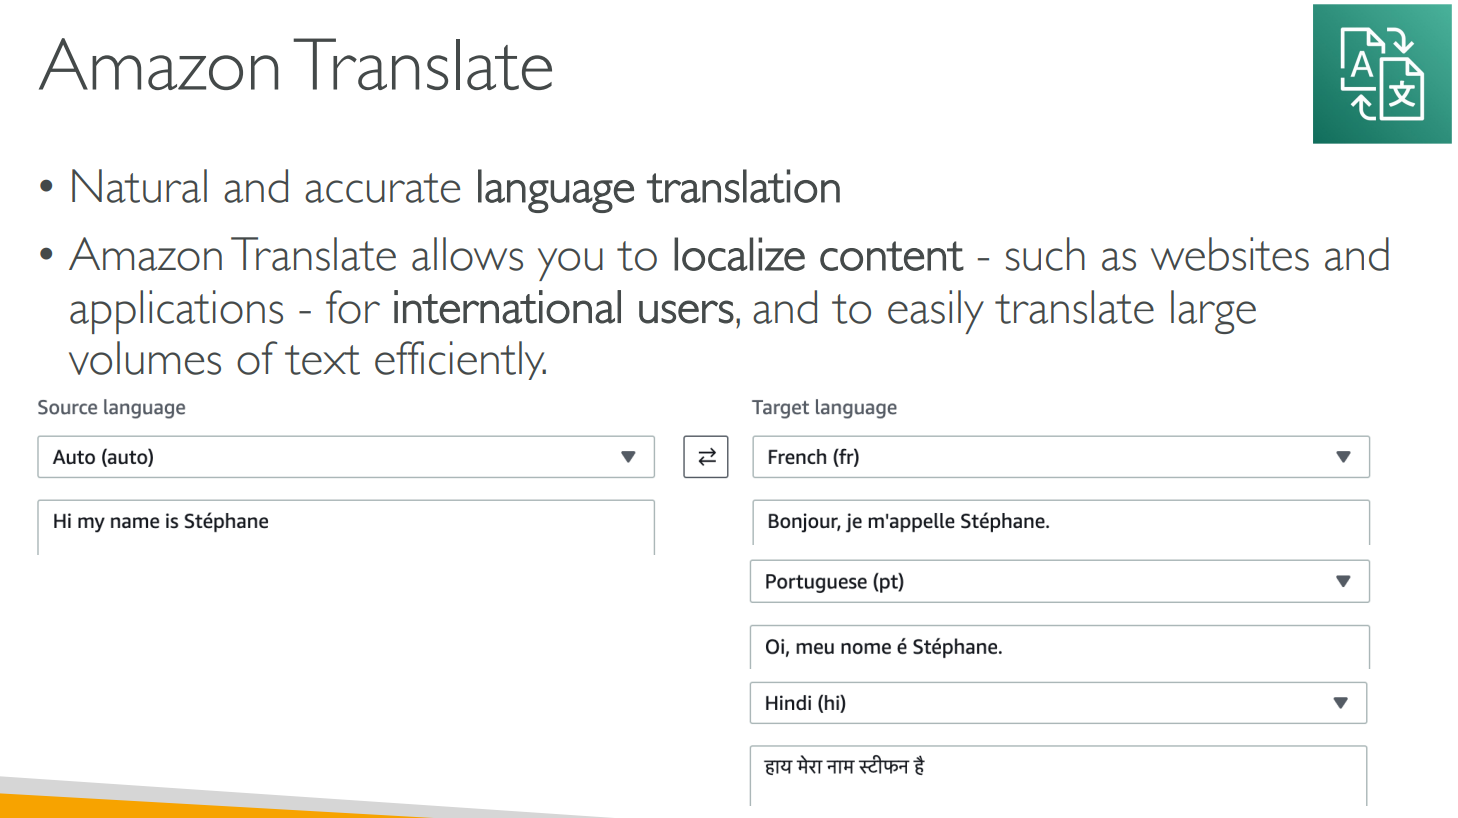Click the bold "language translation" text

point(657,189)
